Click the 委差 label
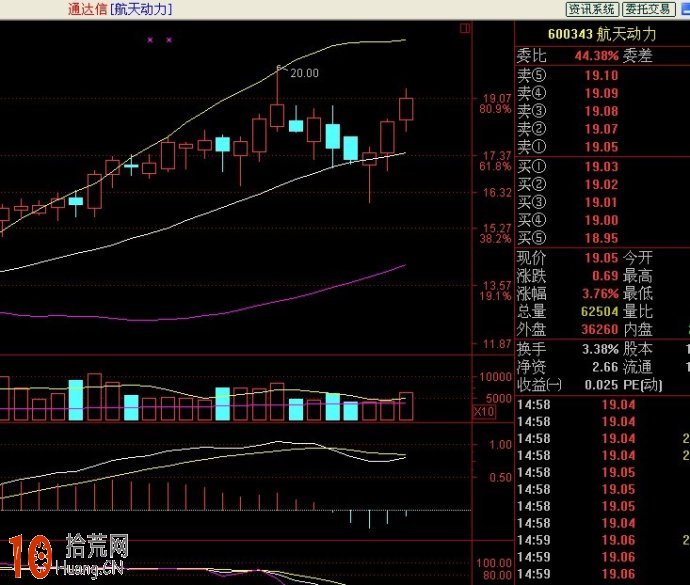Viewport: 690px width, 585px height. (x=637, y=56)
